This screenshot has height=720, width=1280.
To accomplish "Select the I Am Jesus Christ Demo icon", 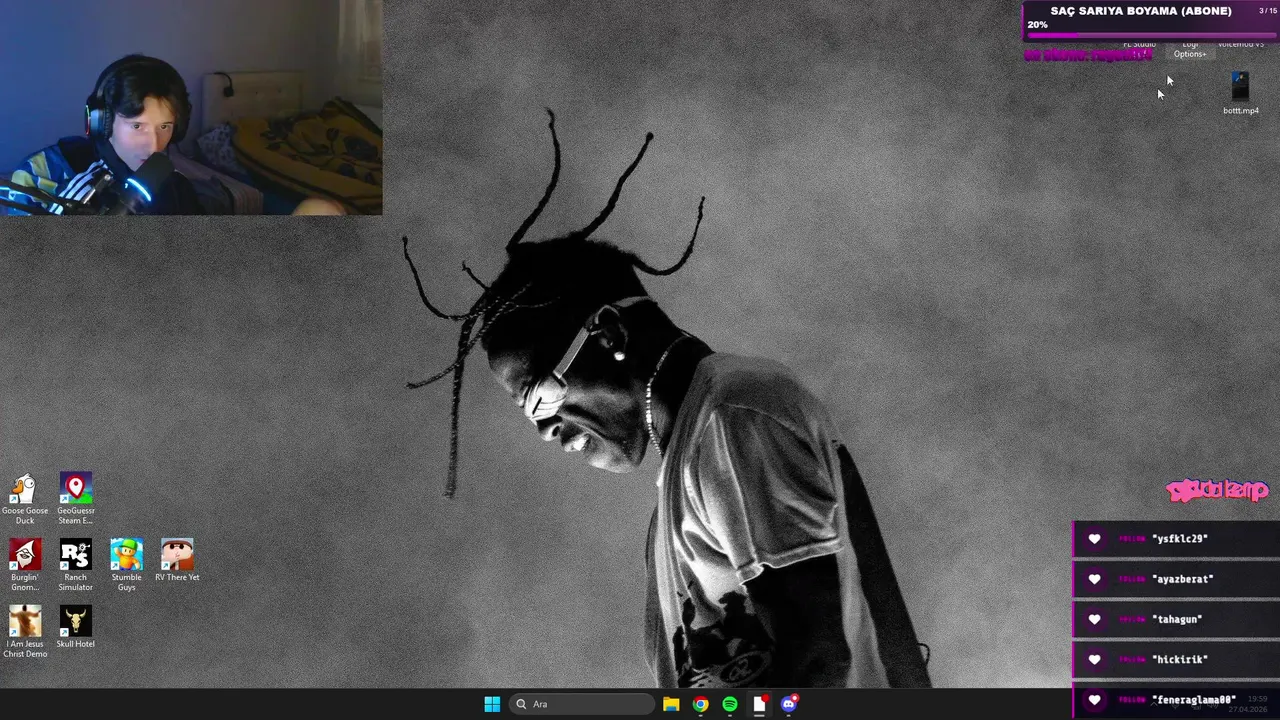I will click(25, 631).
